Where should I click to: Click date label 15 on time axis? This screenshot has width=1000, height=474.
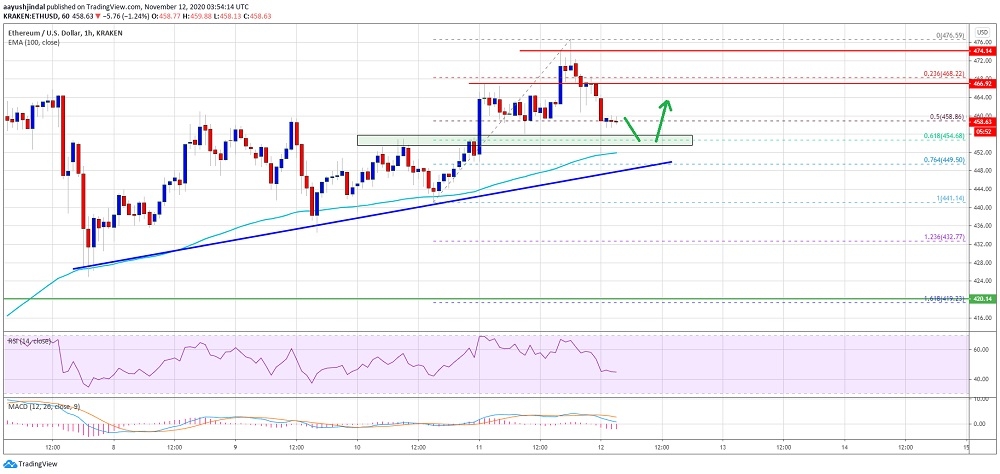967,447
